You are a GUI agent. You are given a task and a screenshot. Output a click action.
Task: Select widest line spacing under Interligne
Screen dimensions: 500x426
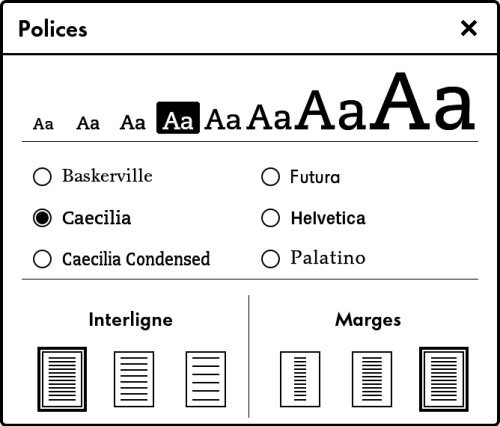(206, 379)
